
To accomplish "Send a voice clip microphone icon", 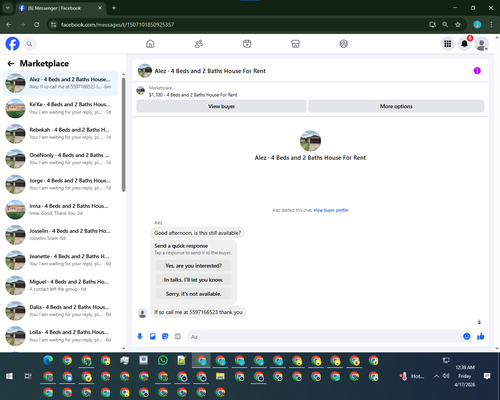I will [x=140, y=336].
